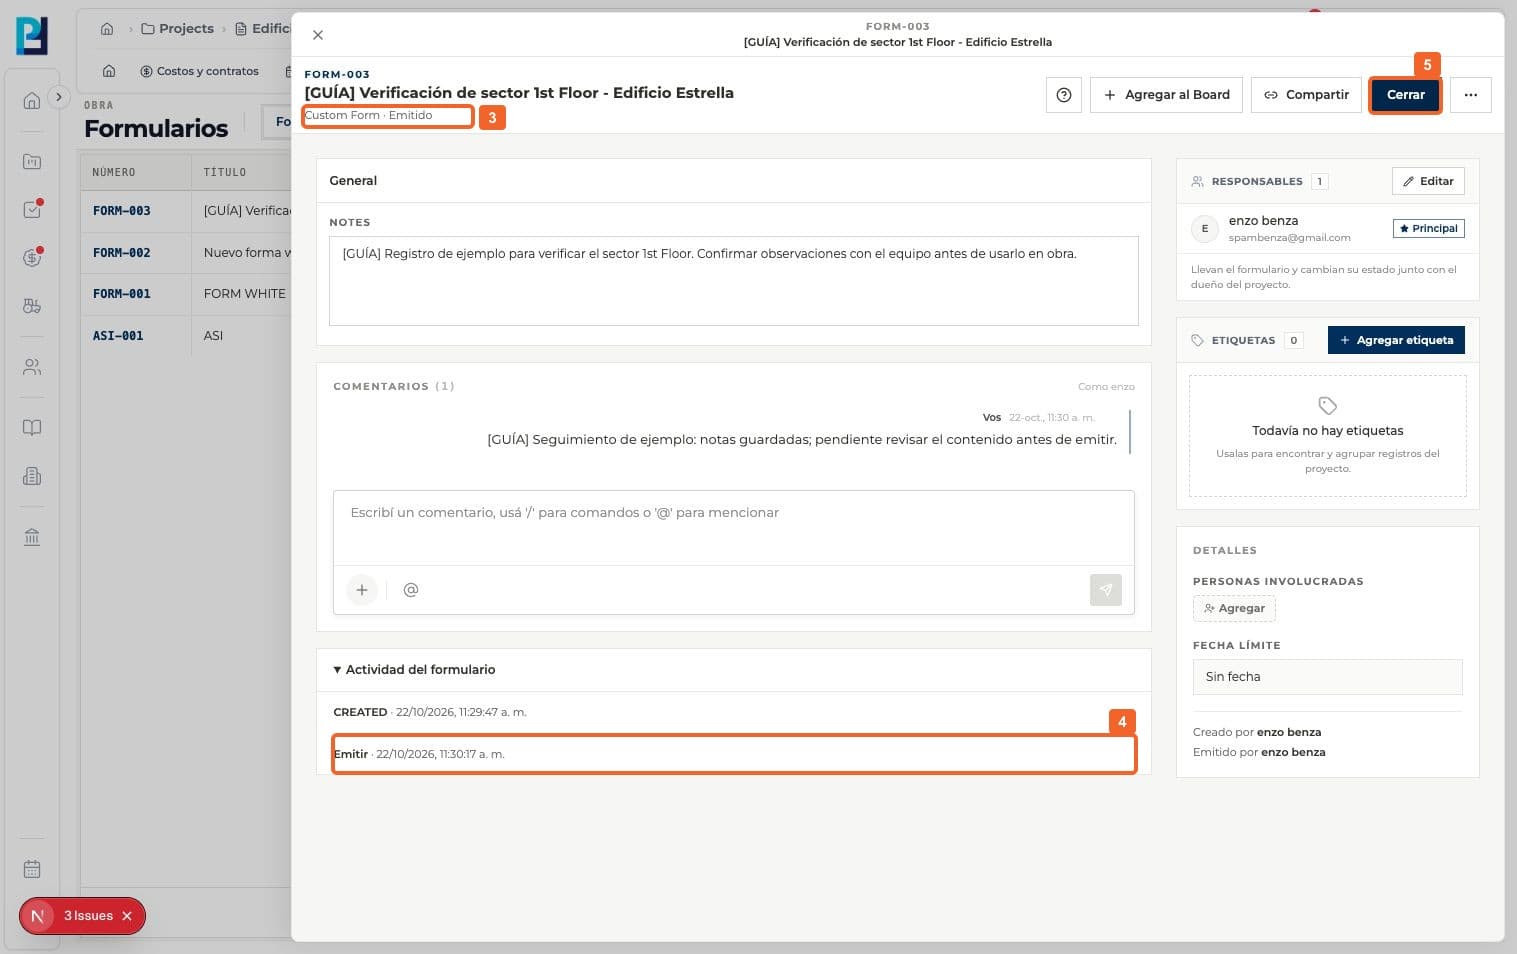Click the existing GUÍA comment text
This screenshot has width=1517, height=954.
[x=802, y=439]
